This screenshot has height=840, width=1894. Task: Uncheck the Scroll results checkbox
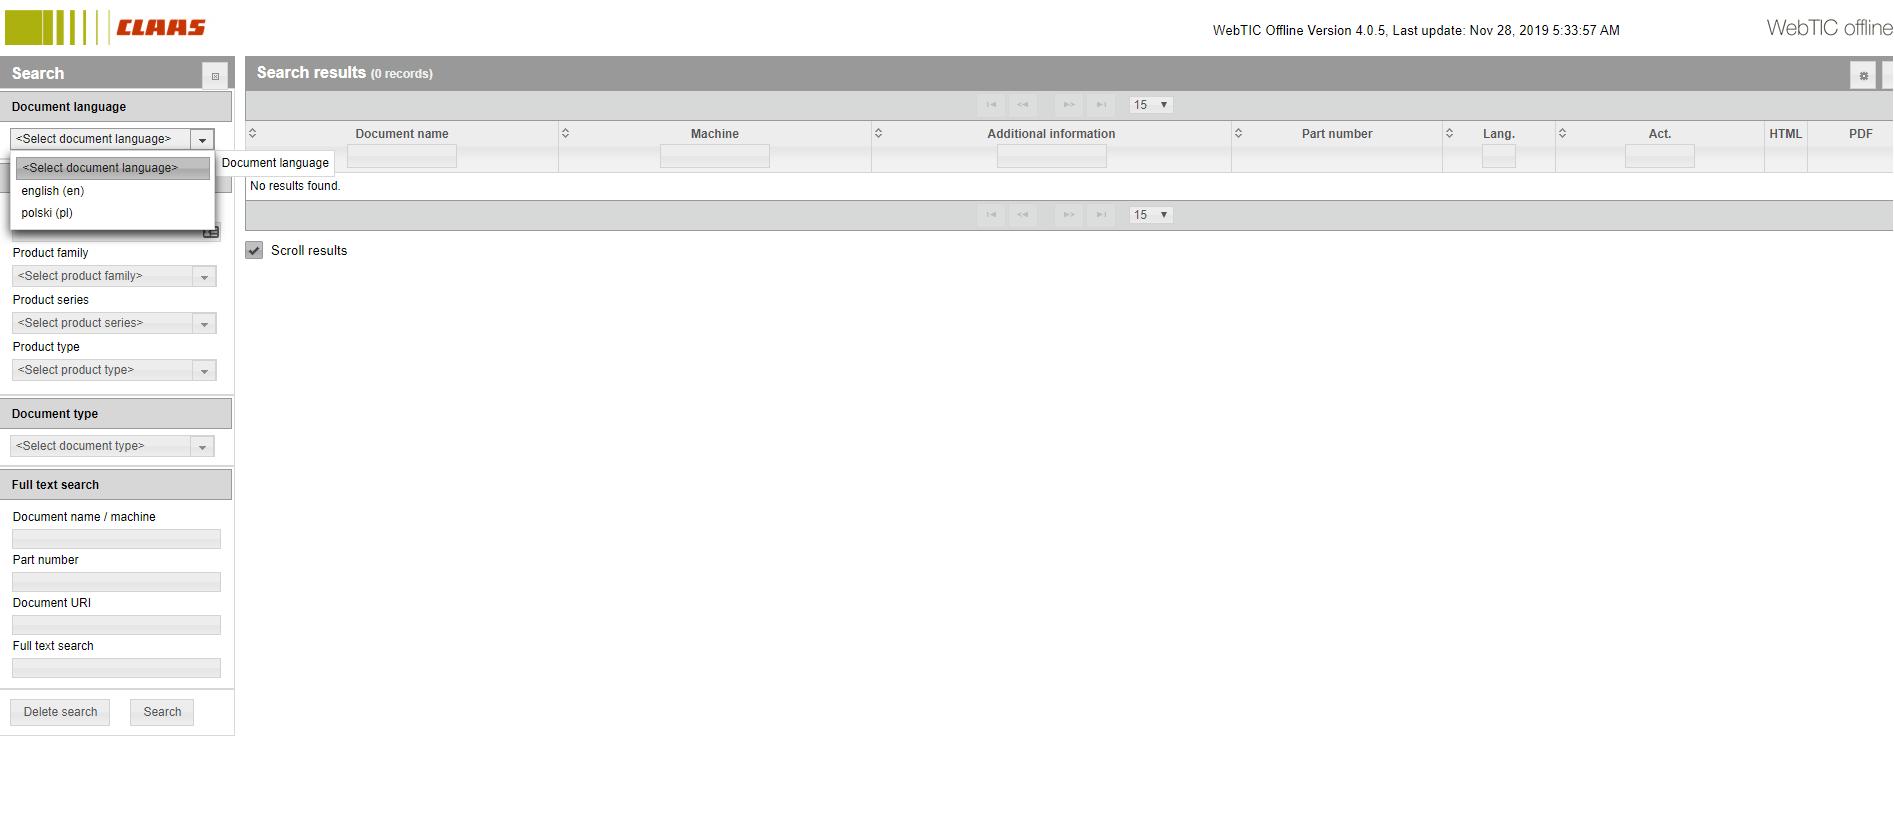pyautogui.click(x=254, y=251)
